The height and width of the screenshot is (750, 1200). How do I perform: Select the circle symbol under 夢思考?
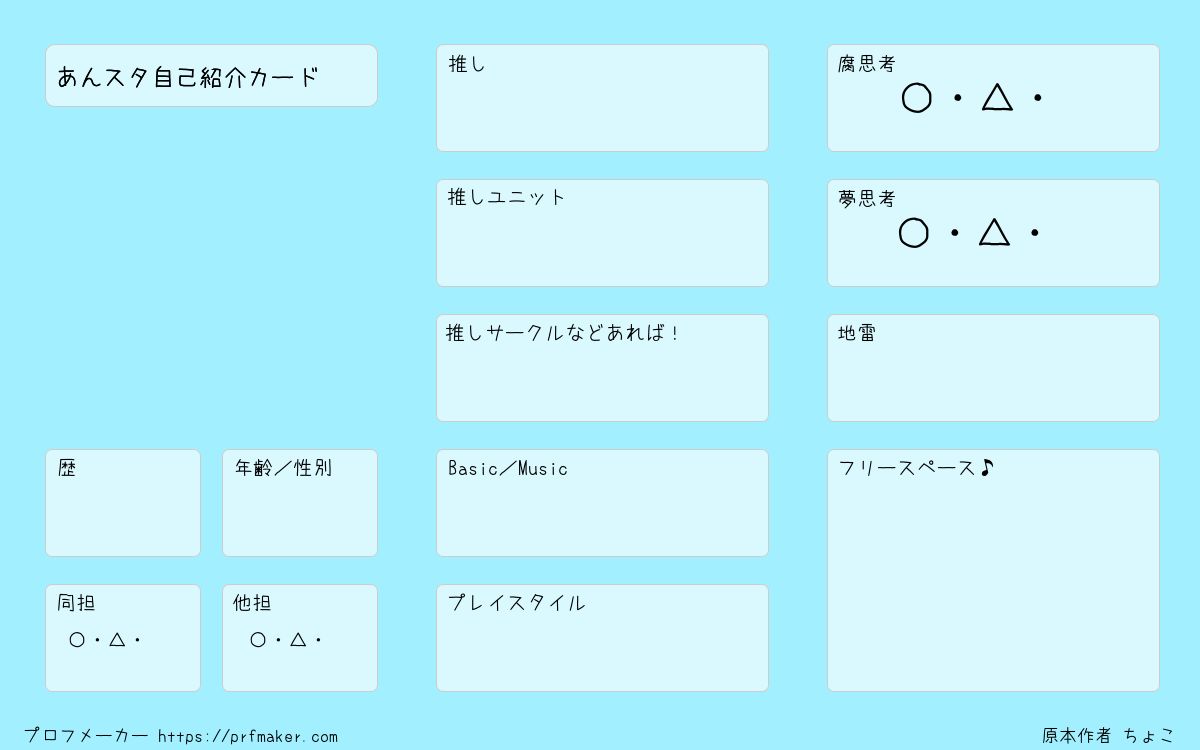tap(913, 233)
